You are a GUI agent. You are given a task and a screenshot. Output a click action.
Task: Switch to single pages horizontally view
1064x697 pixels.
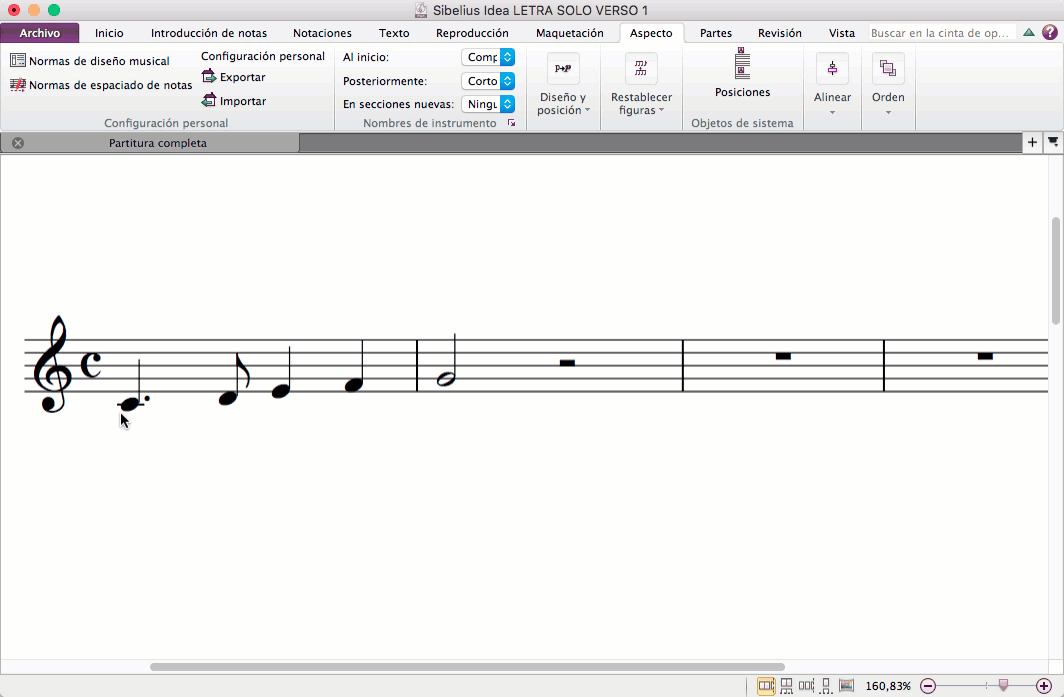[x=806, y=686]
